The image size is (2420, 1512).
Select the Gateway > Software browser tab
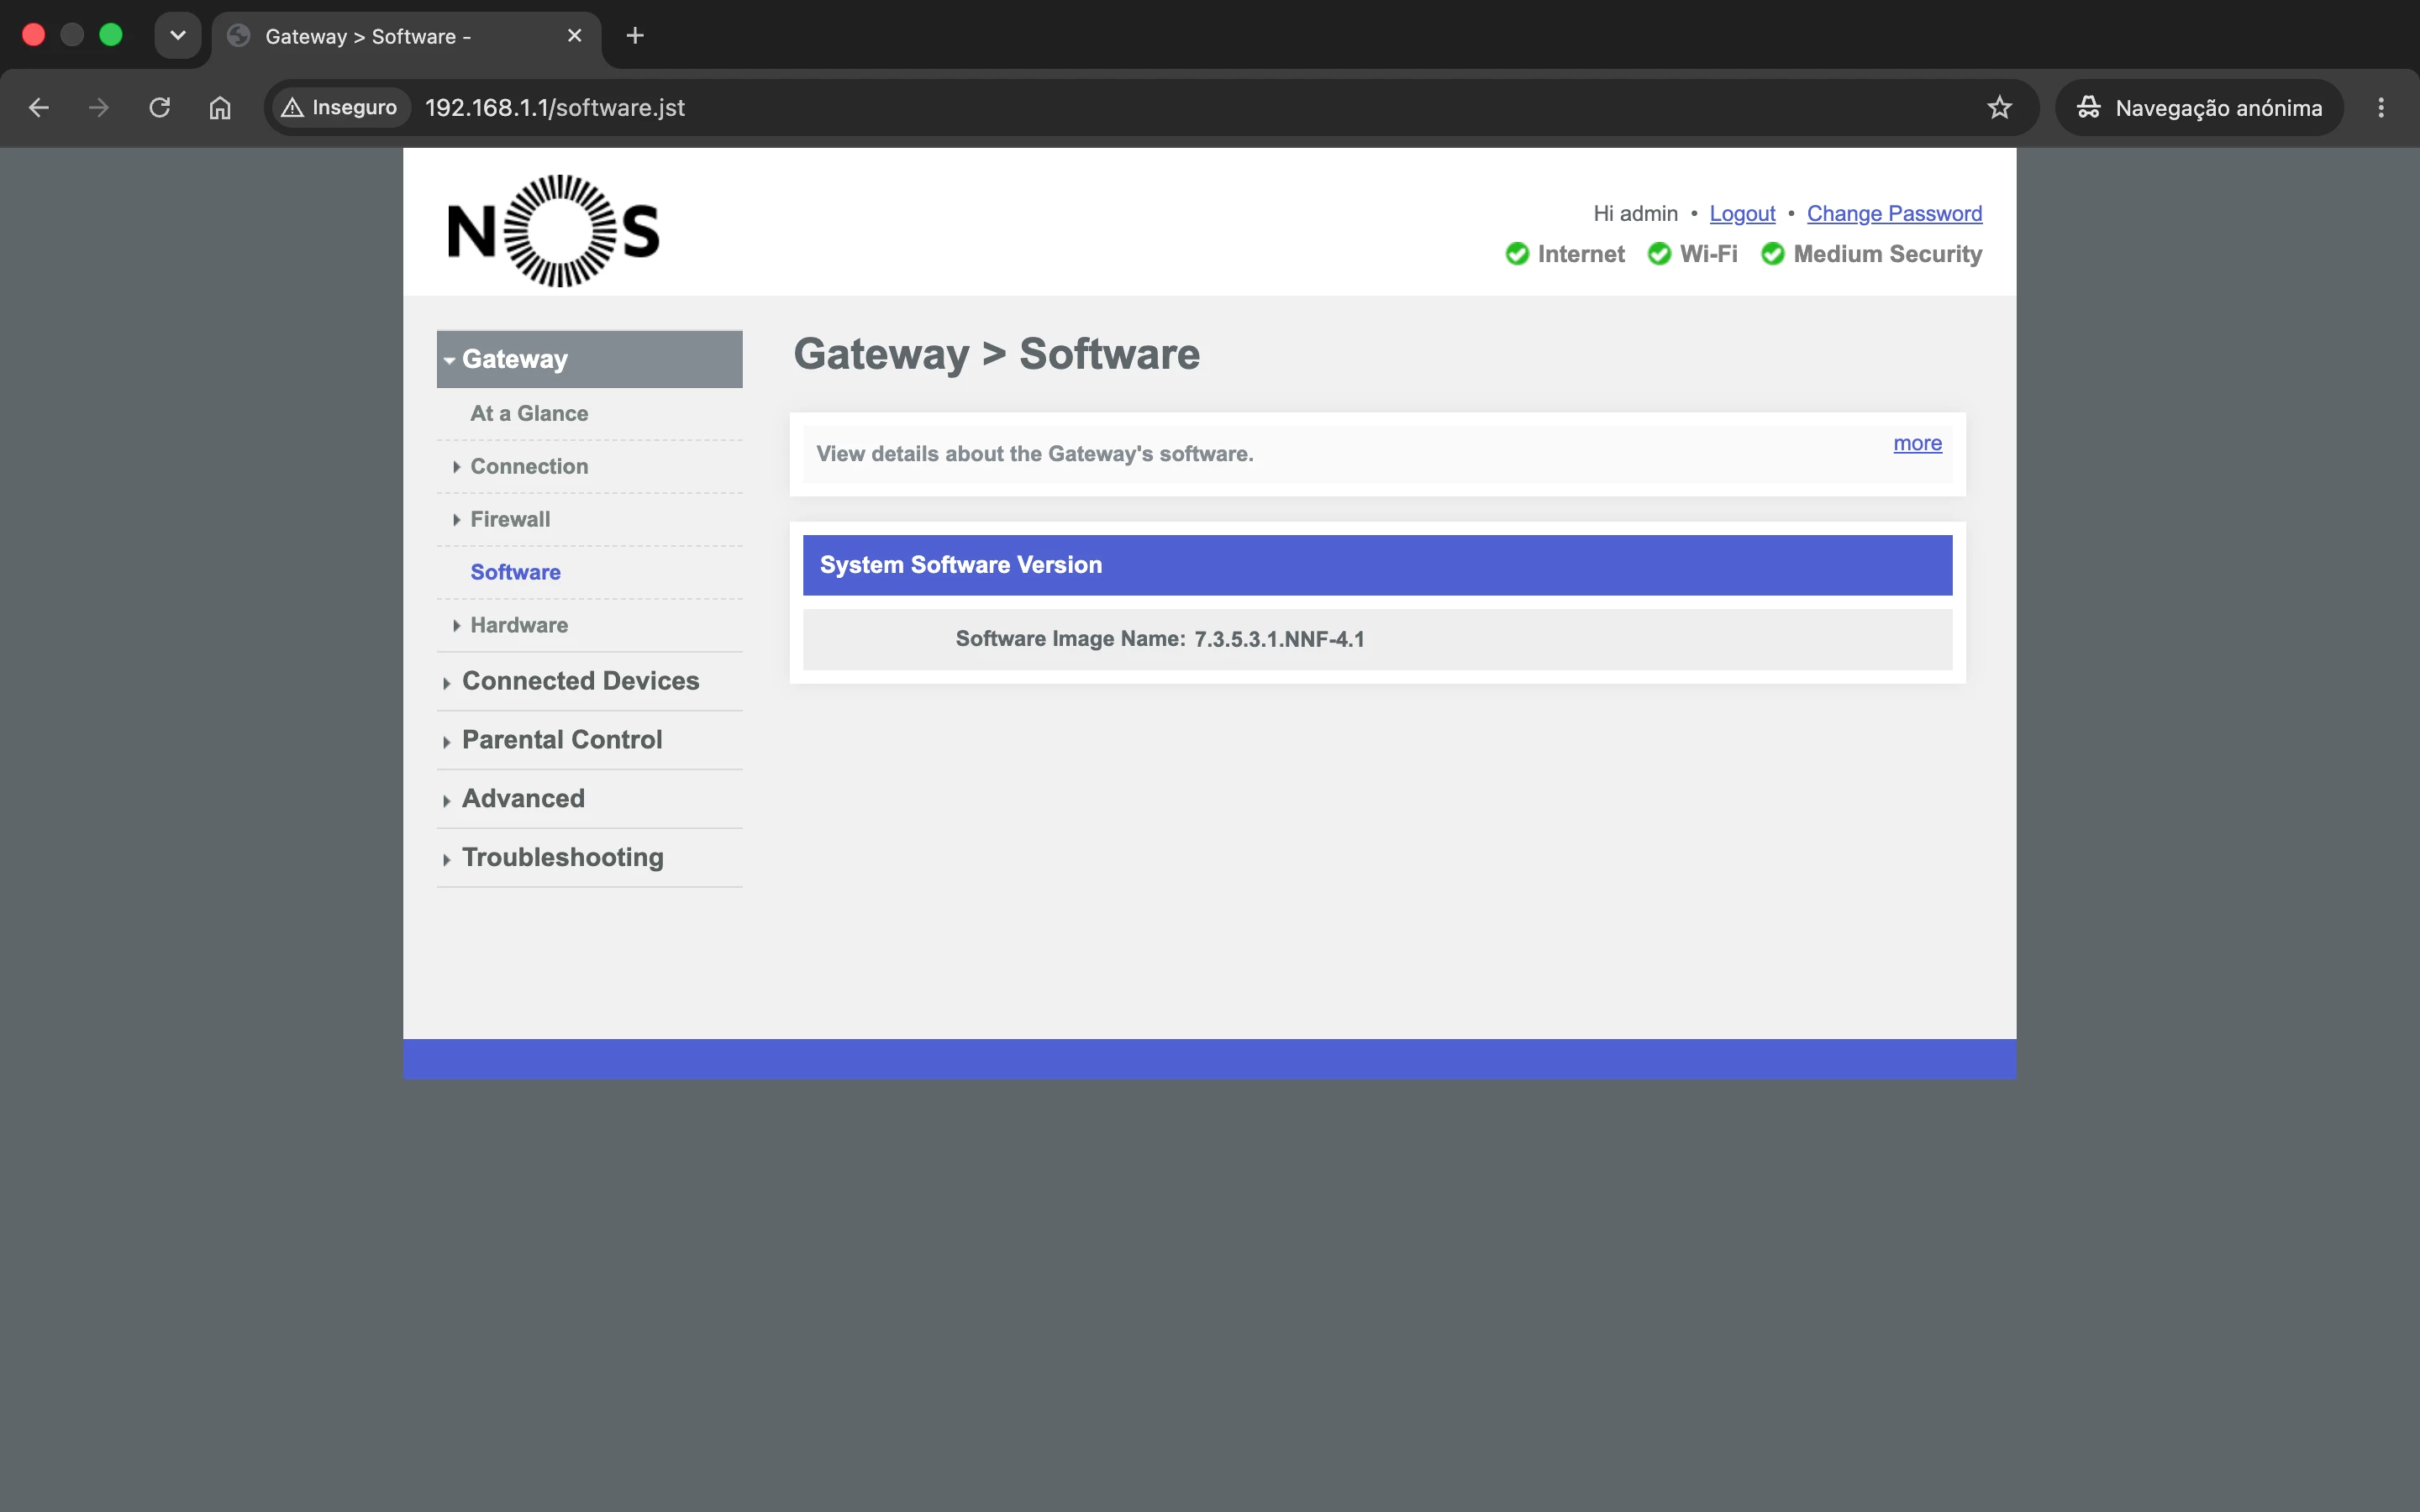click(x=406, y=37)
